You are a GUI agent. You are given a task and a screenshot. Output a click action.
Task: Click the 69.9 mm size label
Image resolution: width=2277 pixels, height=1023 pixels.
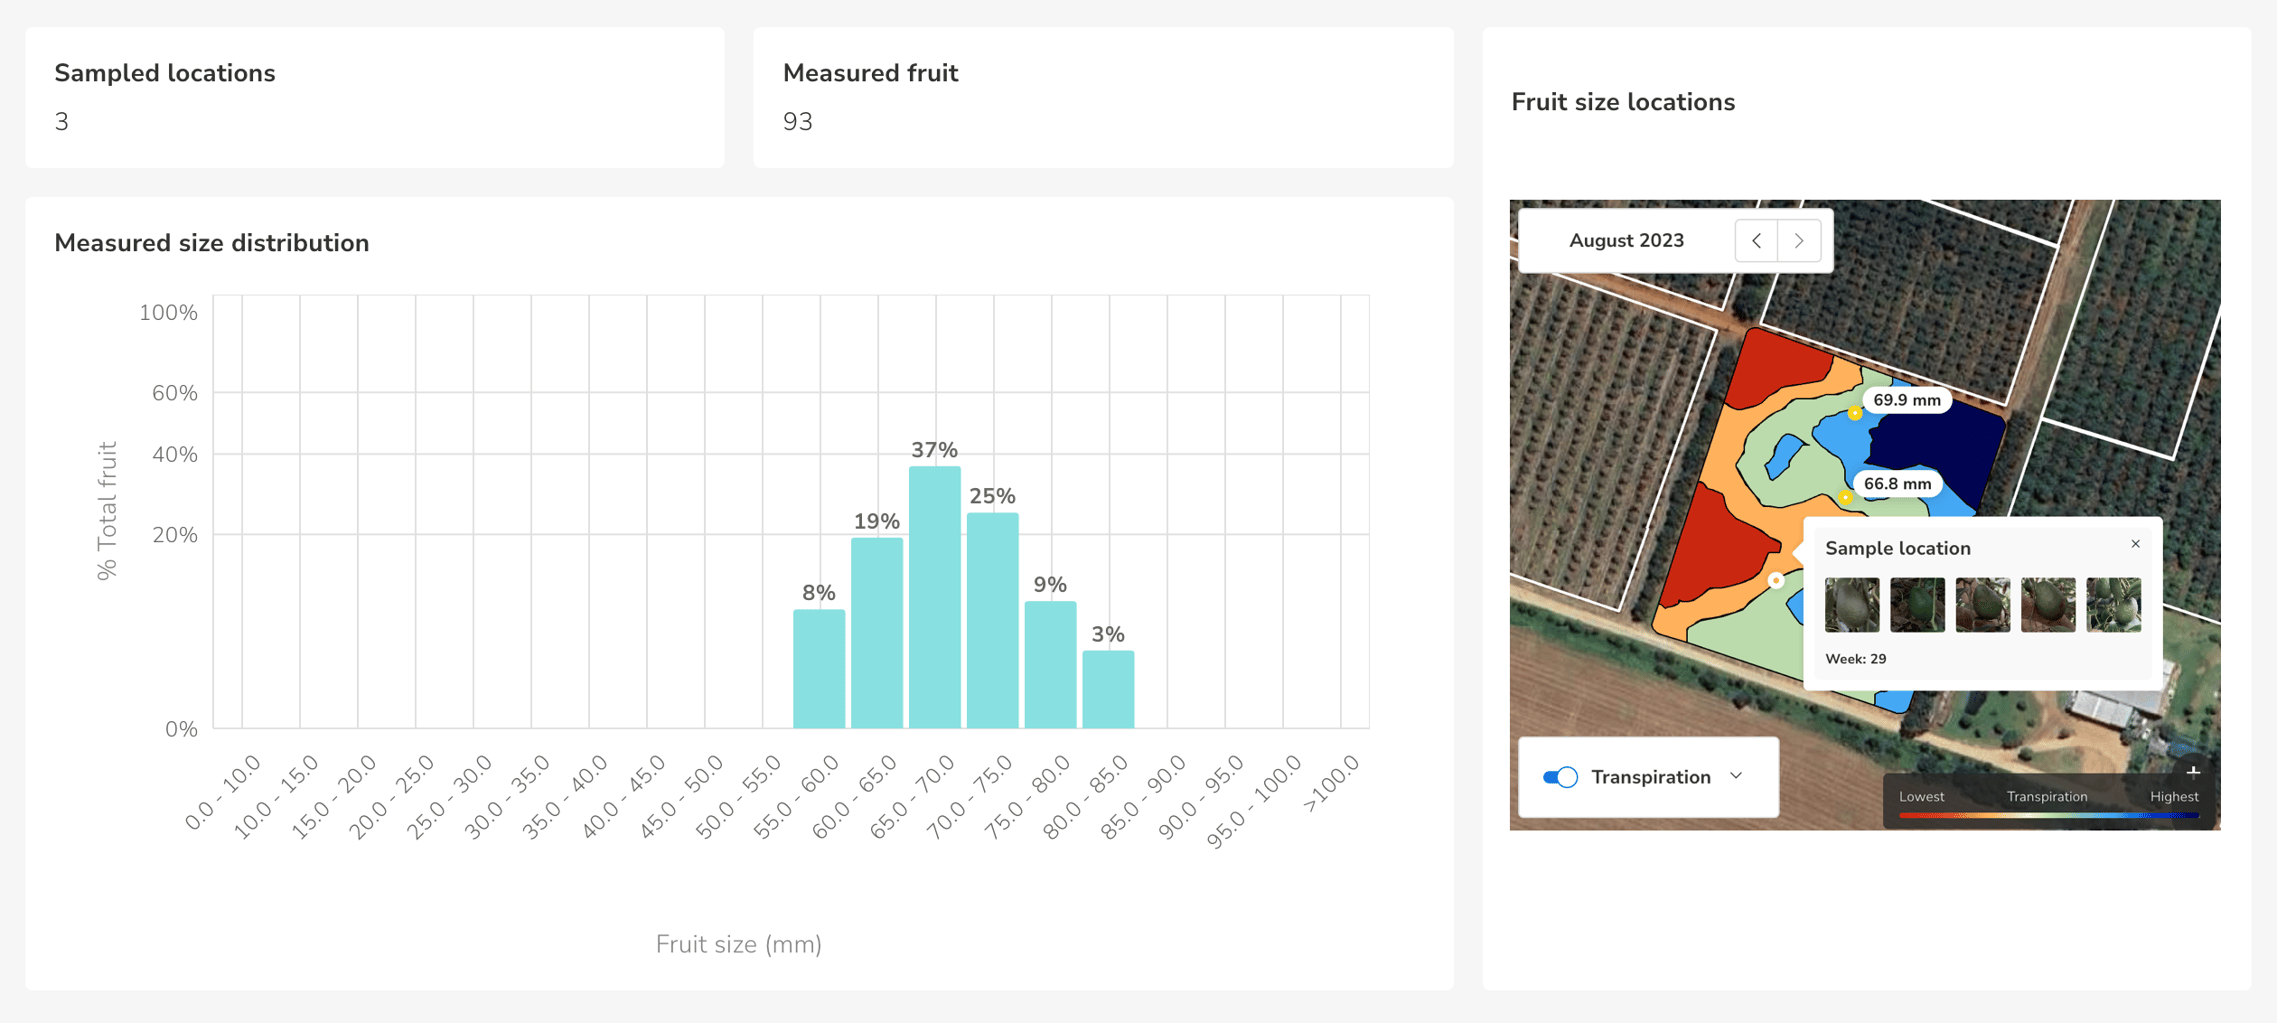tap(1907, 400)
